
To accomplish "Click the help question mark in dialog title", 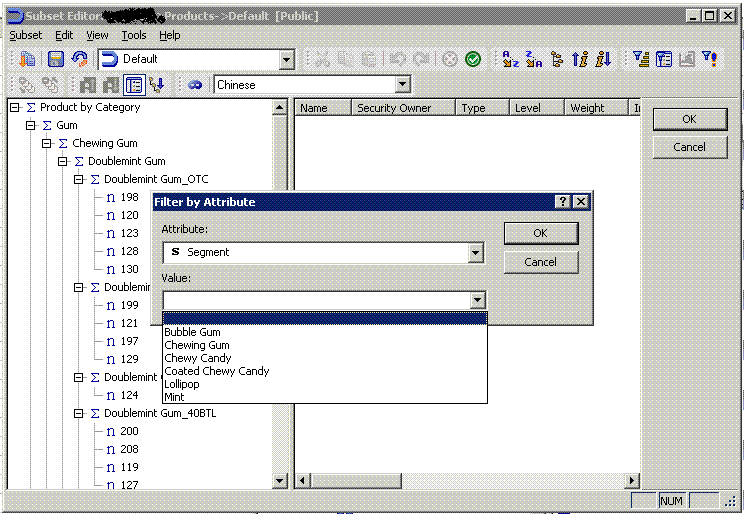I will pyautogui.click(x=563, y=202).
